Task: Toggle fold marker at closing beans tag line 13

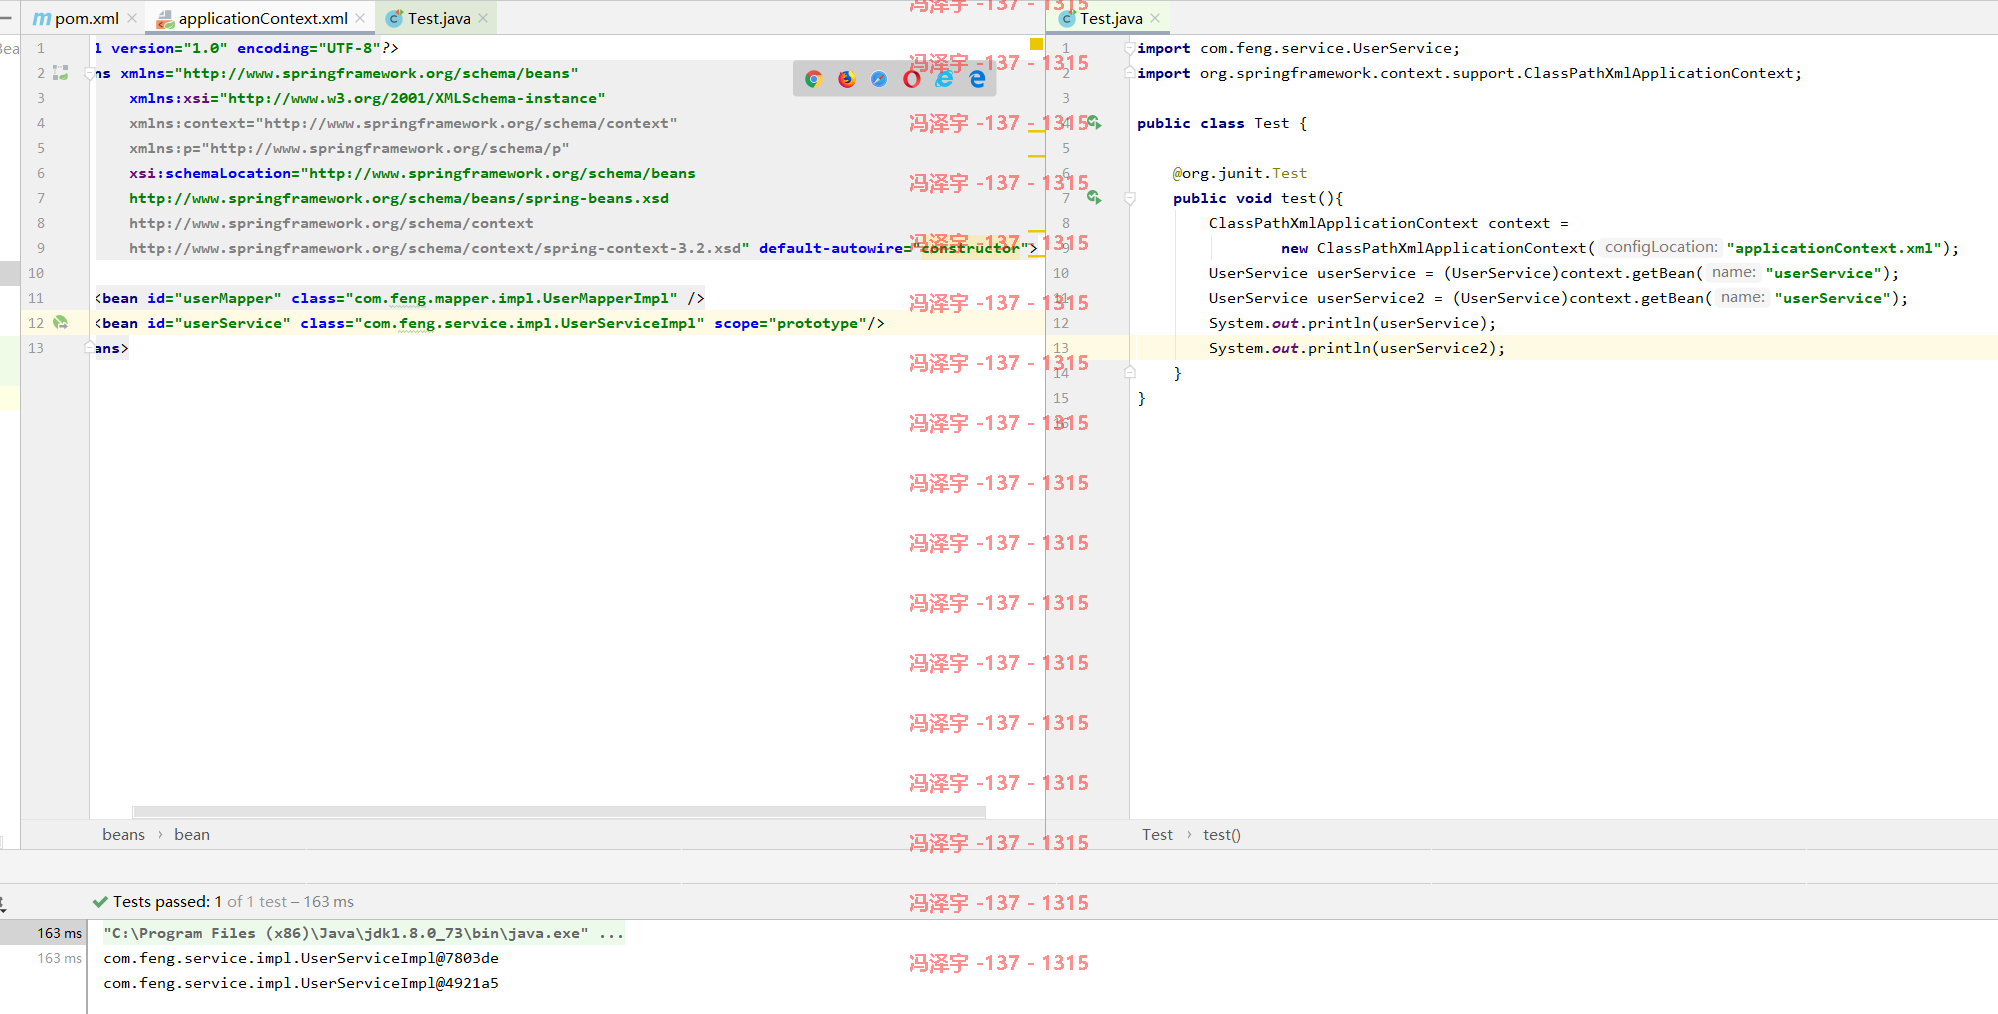Action: (x=90, y=348)
